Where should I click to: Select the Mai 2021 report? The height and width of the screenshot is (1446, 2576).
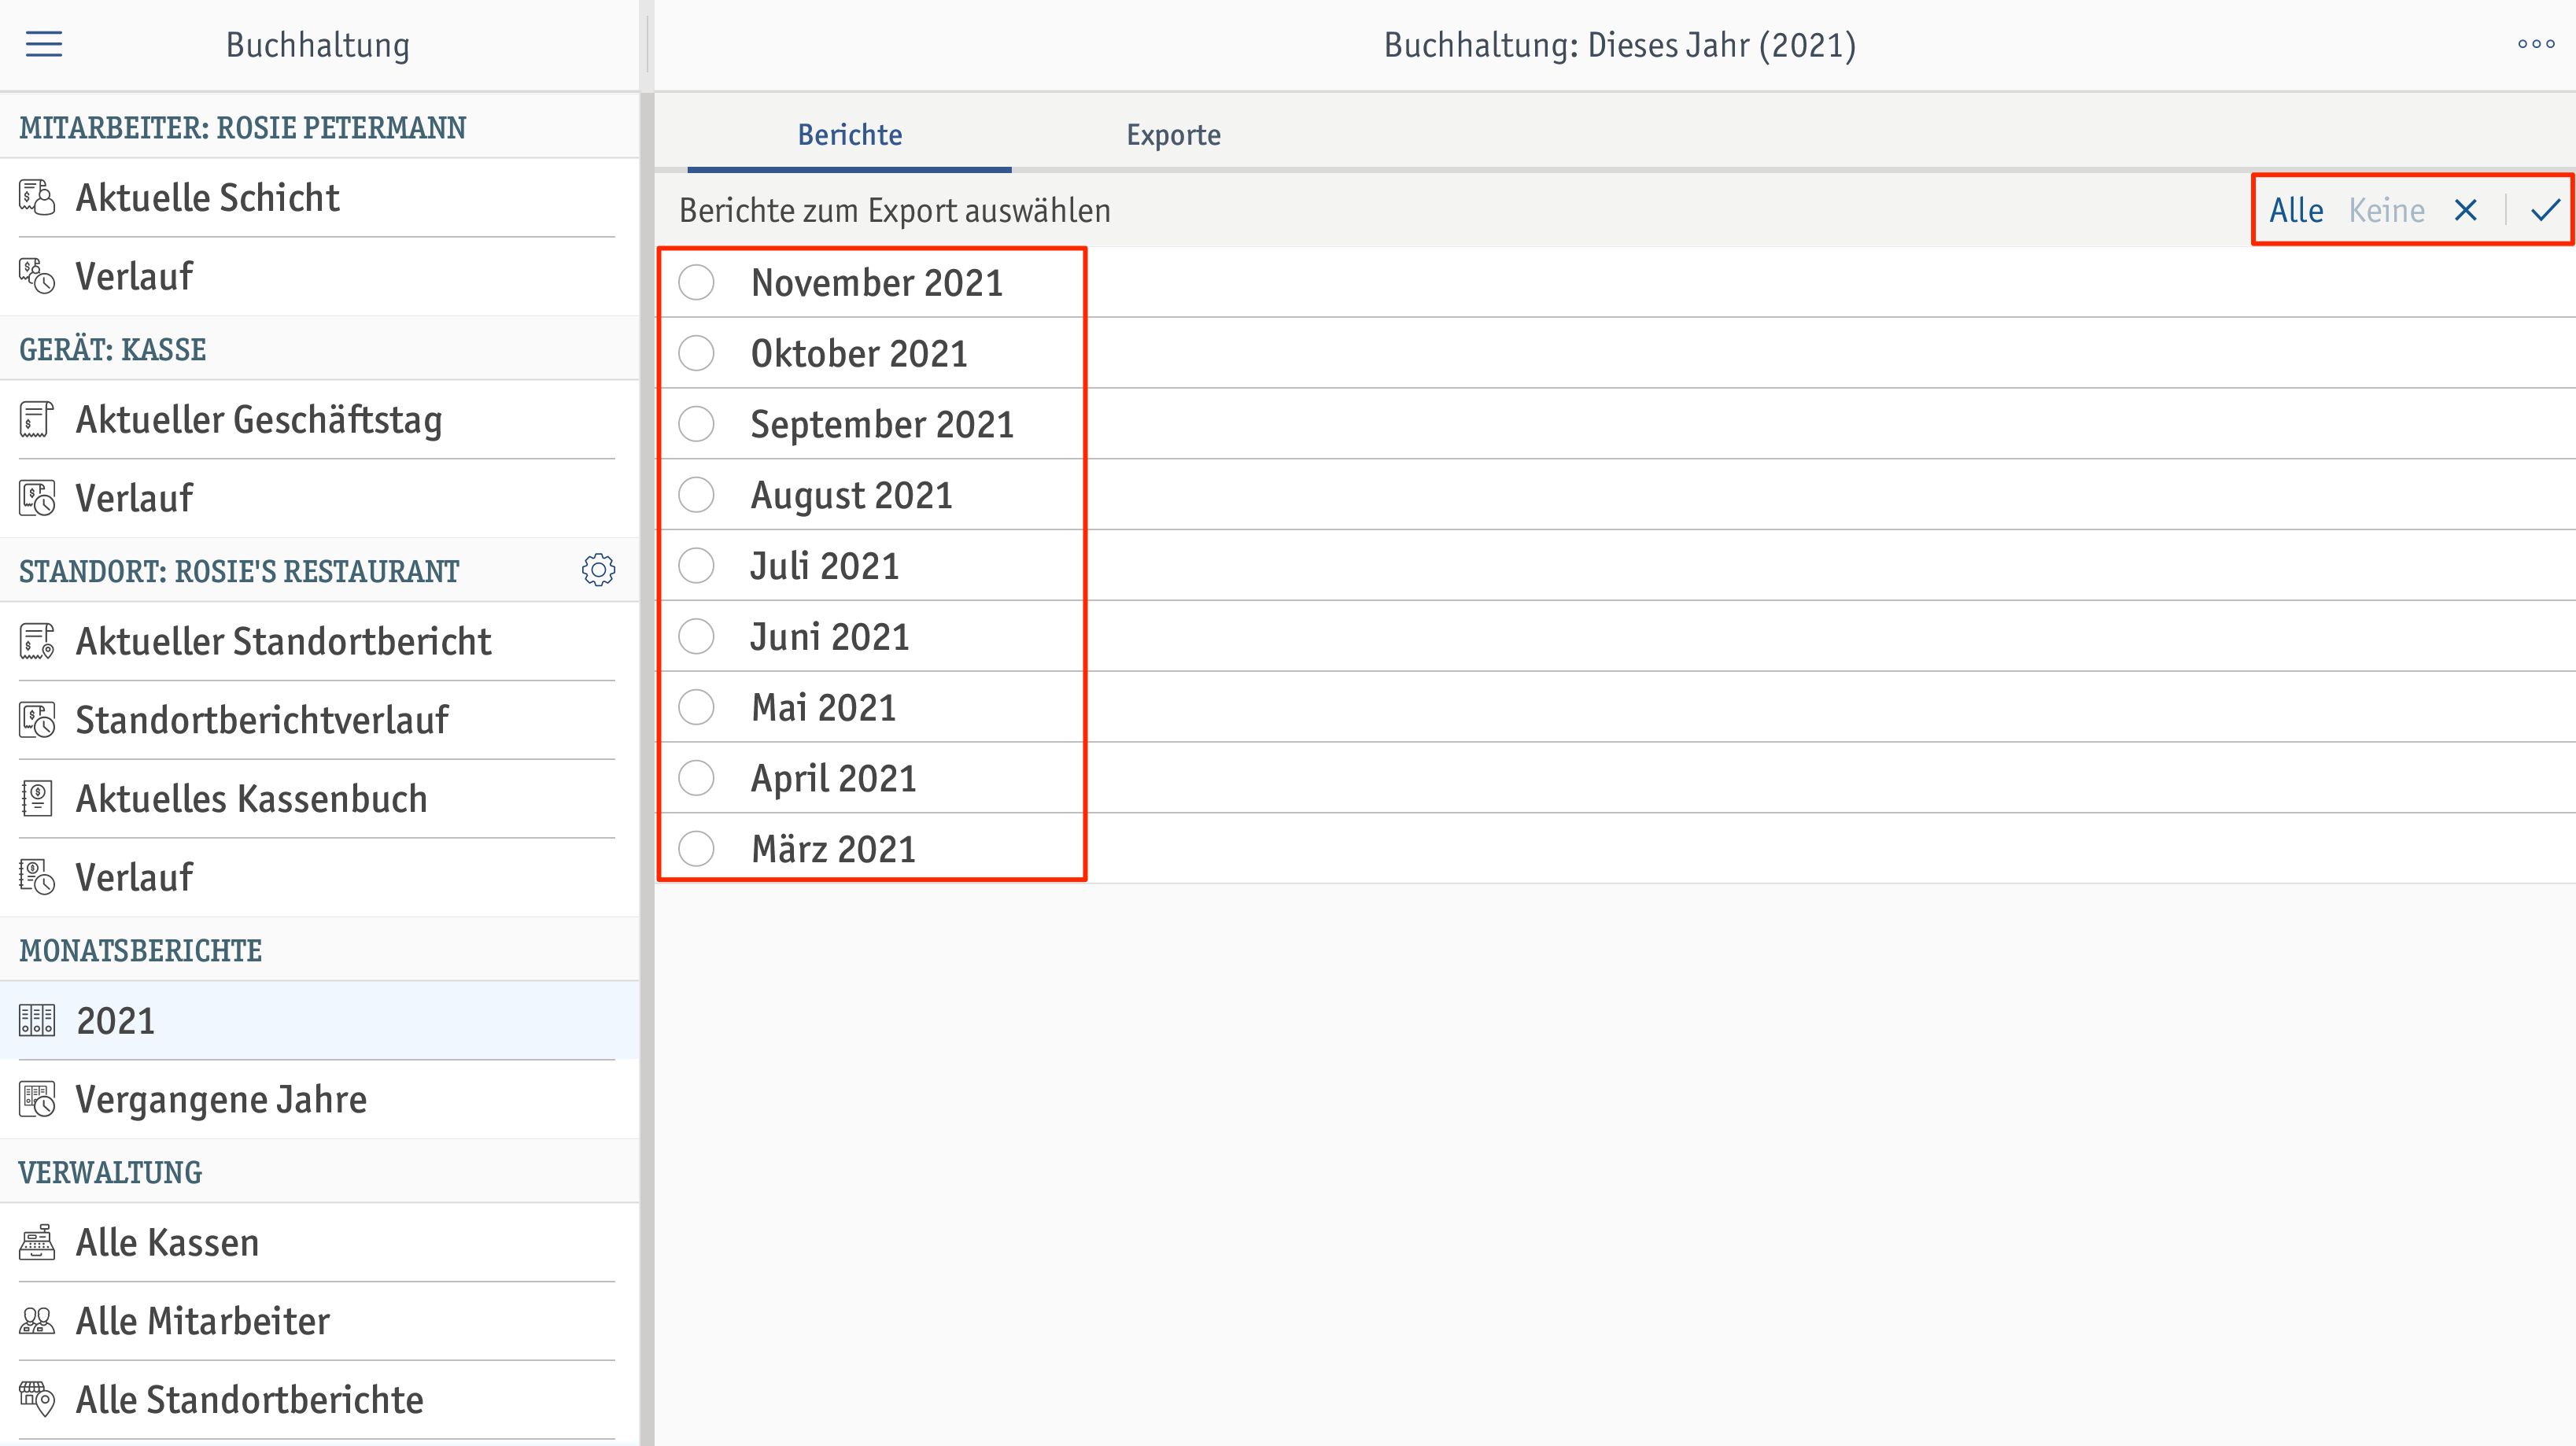(x=696, y=707)
